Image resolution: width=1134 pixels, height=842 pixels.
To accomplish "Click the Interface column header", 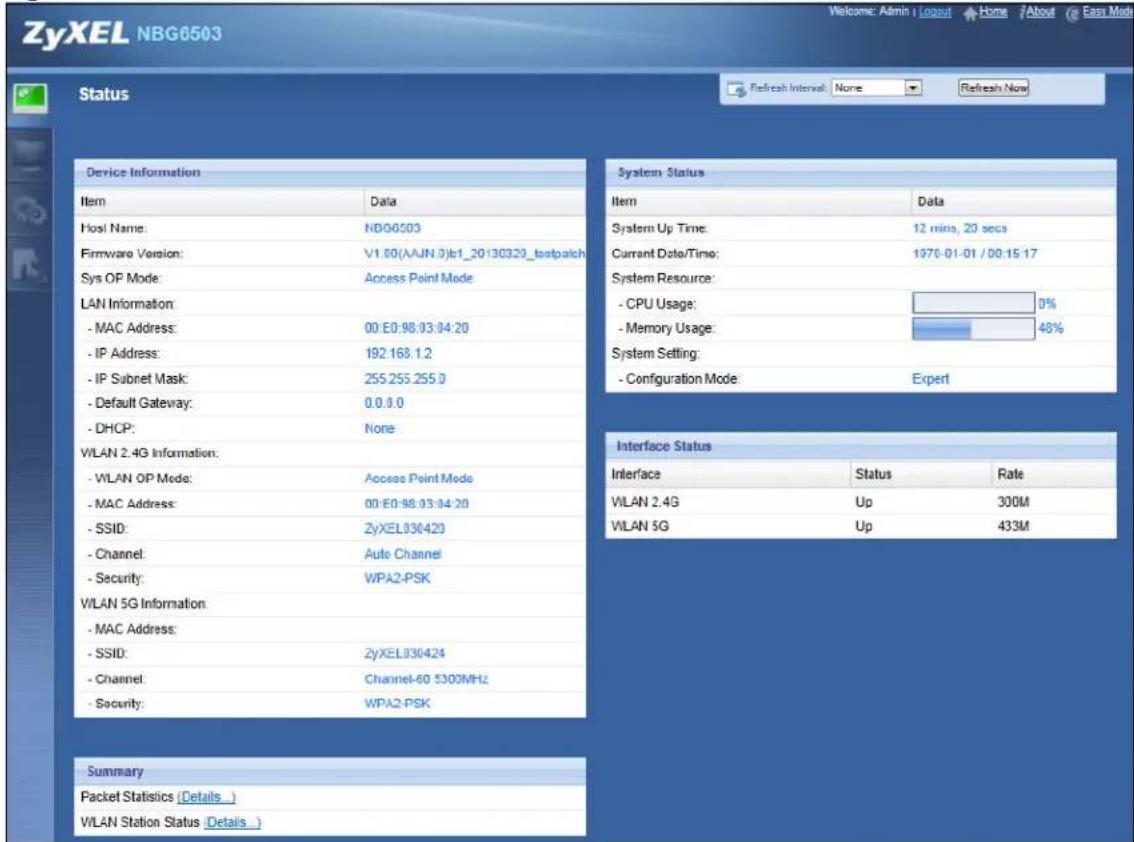I will 636,474.
